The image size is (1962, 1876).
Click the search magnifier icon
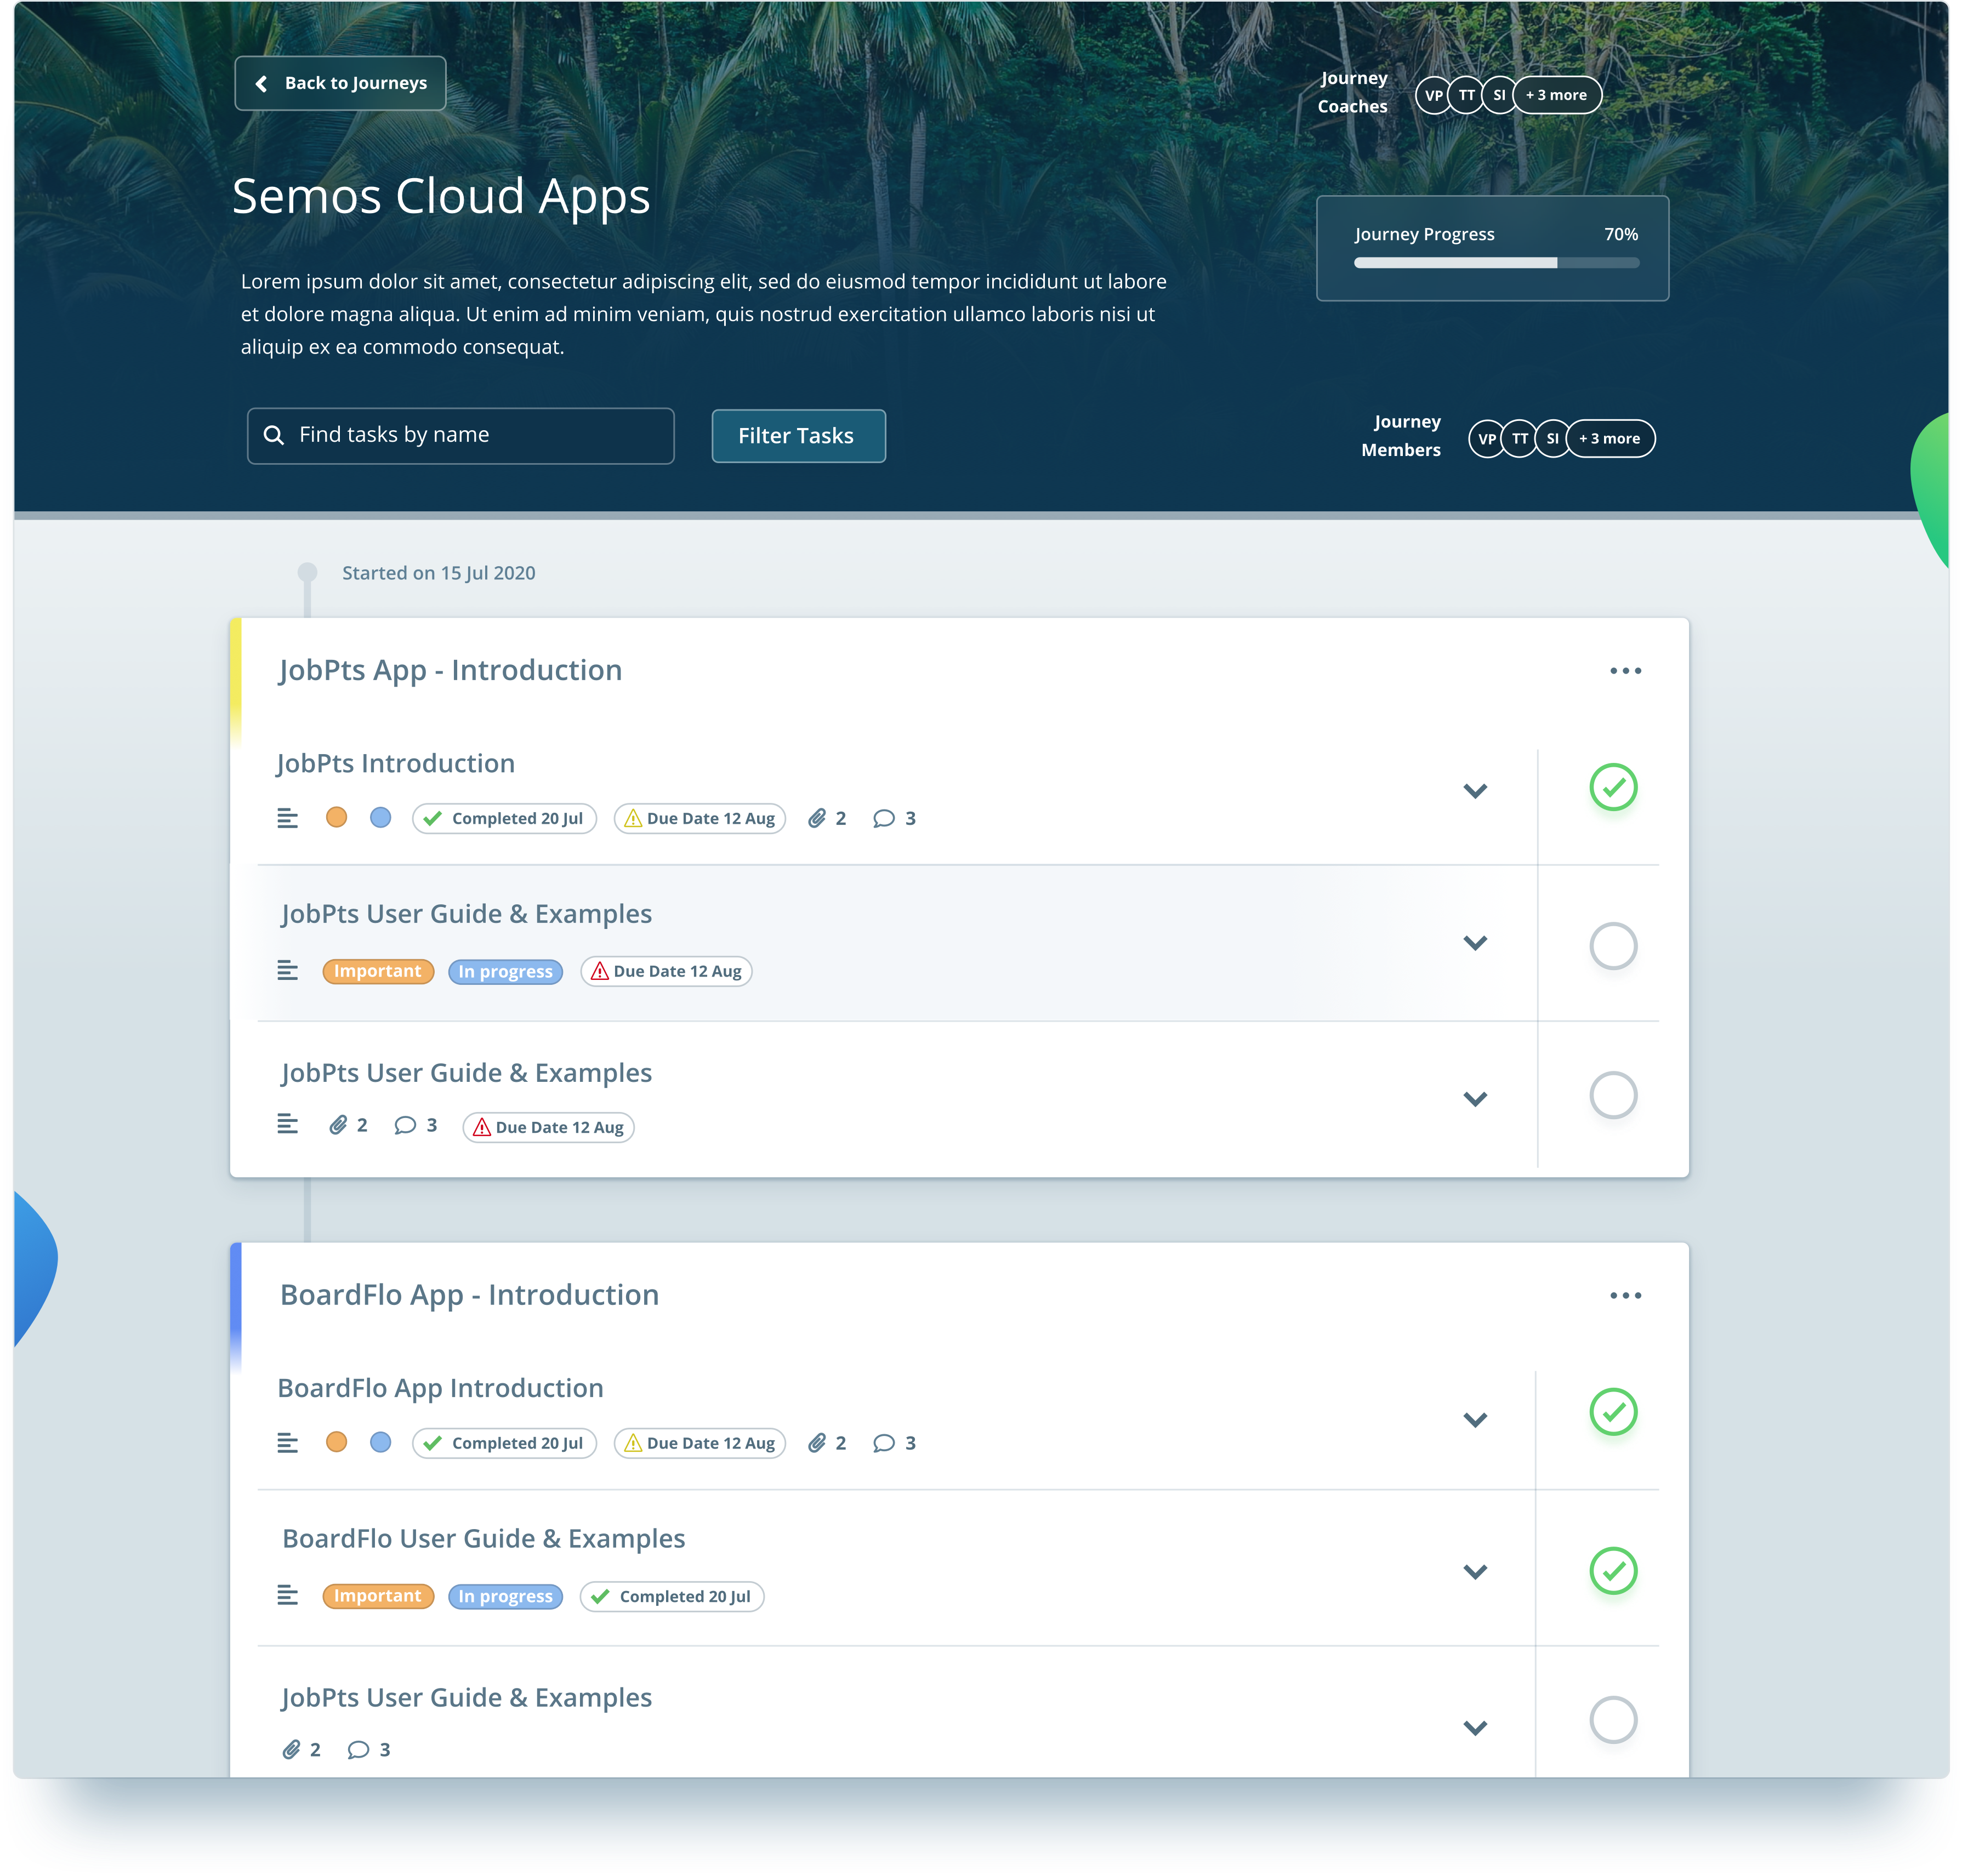pyautogui.click(x=273, y=435)
